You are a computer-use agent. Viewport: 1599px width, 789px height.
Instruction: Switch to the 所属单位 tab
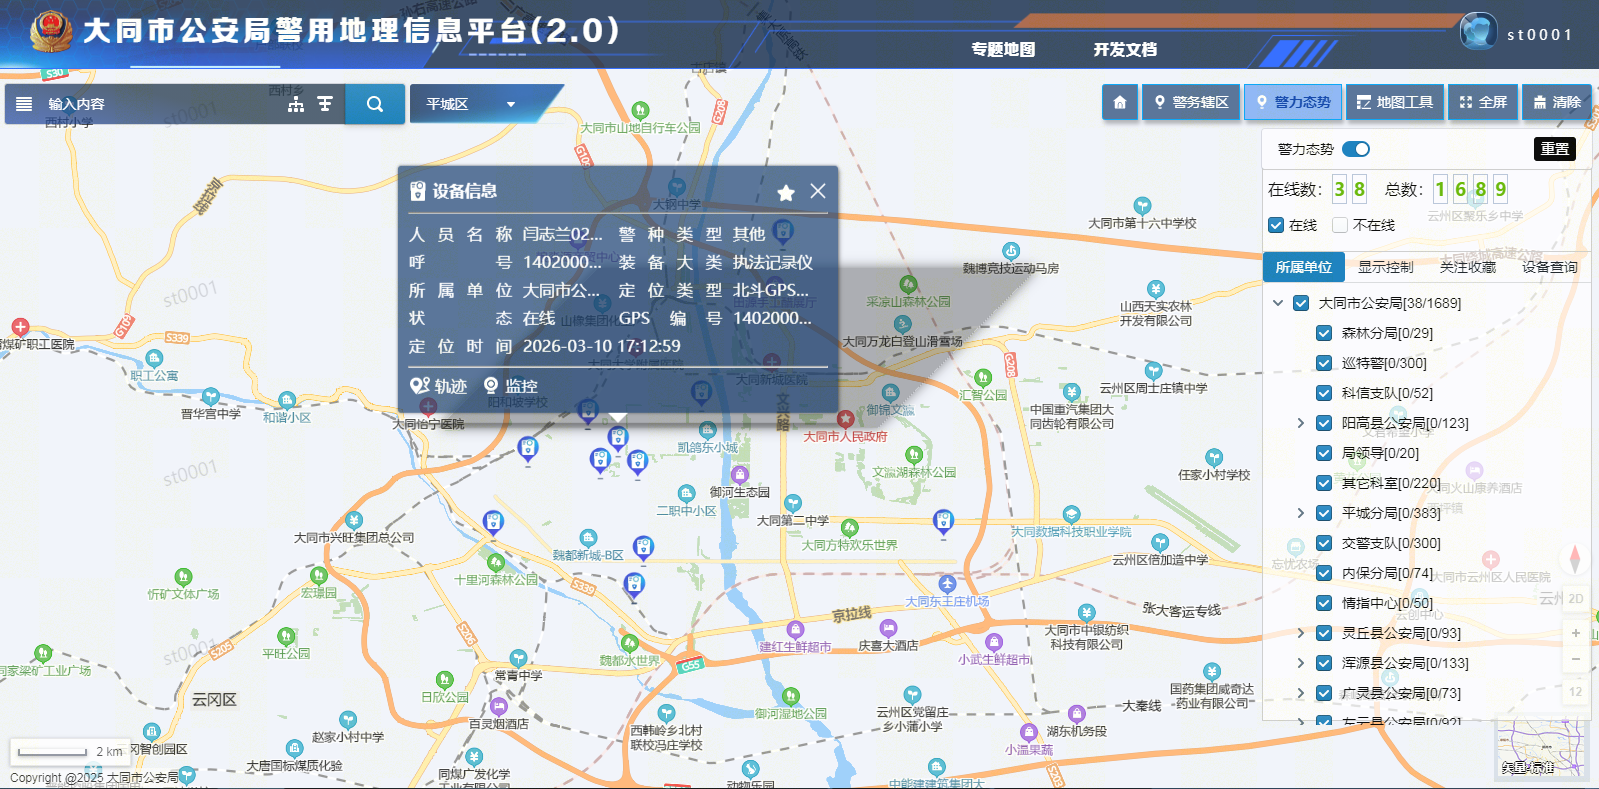coord(1304,267)
